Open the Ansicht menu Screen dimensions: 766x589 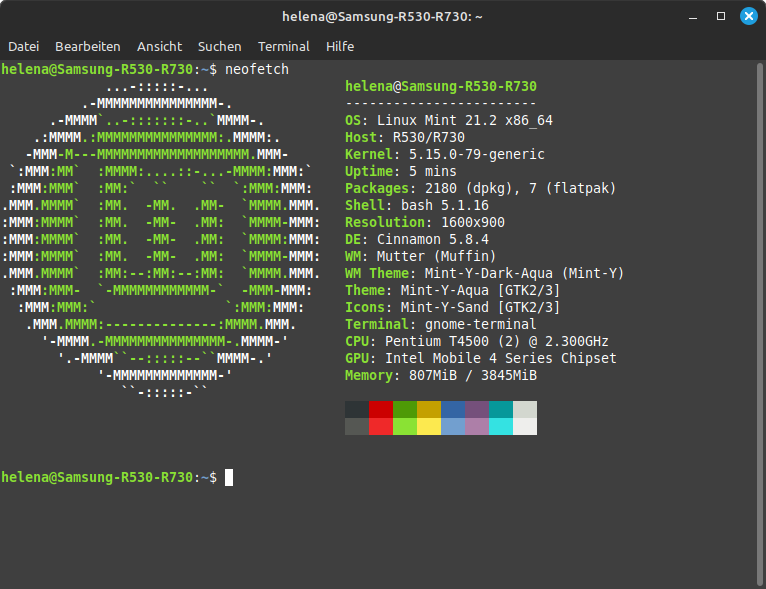159,46
